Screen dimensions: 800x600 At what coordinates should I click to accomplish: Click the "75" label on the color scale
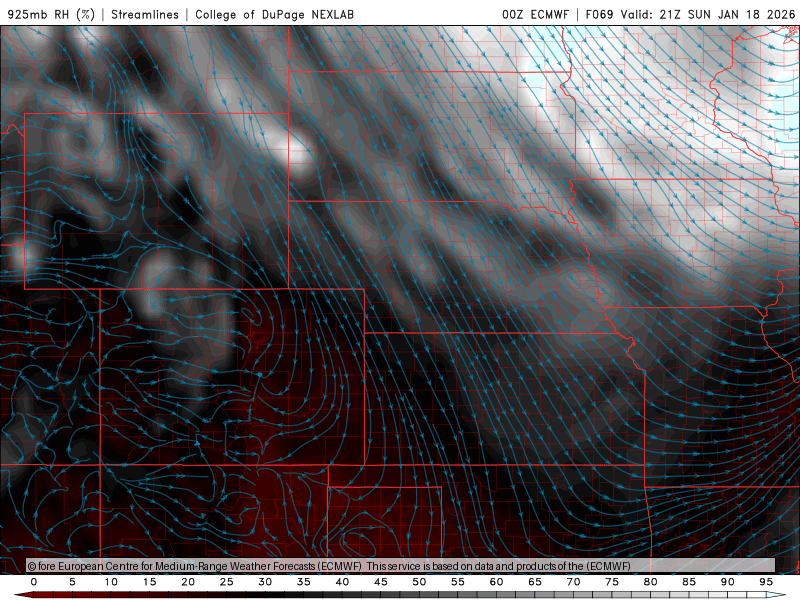click(x=612, y=582)
